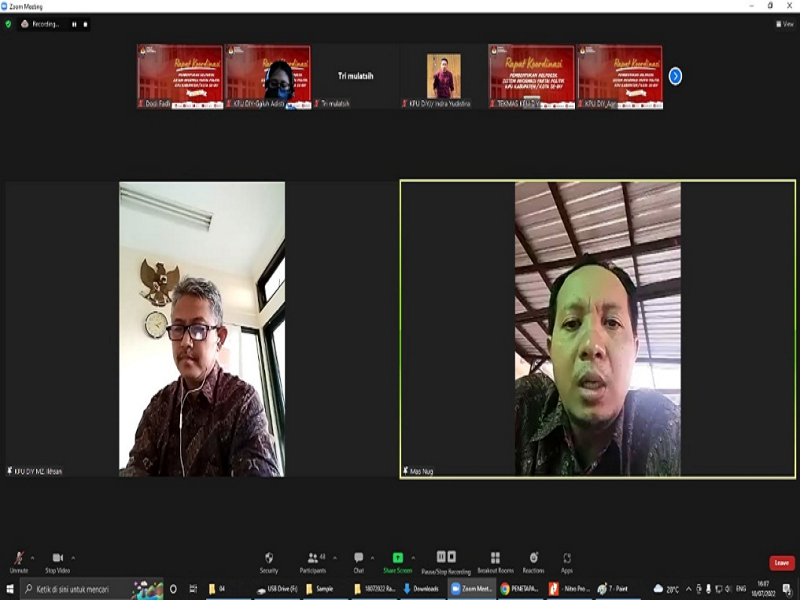Click the green Share Screen icon
The width and height of the screenshot is (800, 600).
(x=397, y=558)
